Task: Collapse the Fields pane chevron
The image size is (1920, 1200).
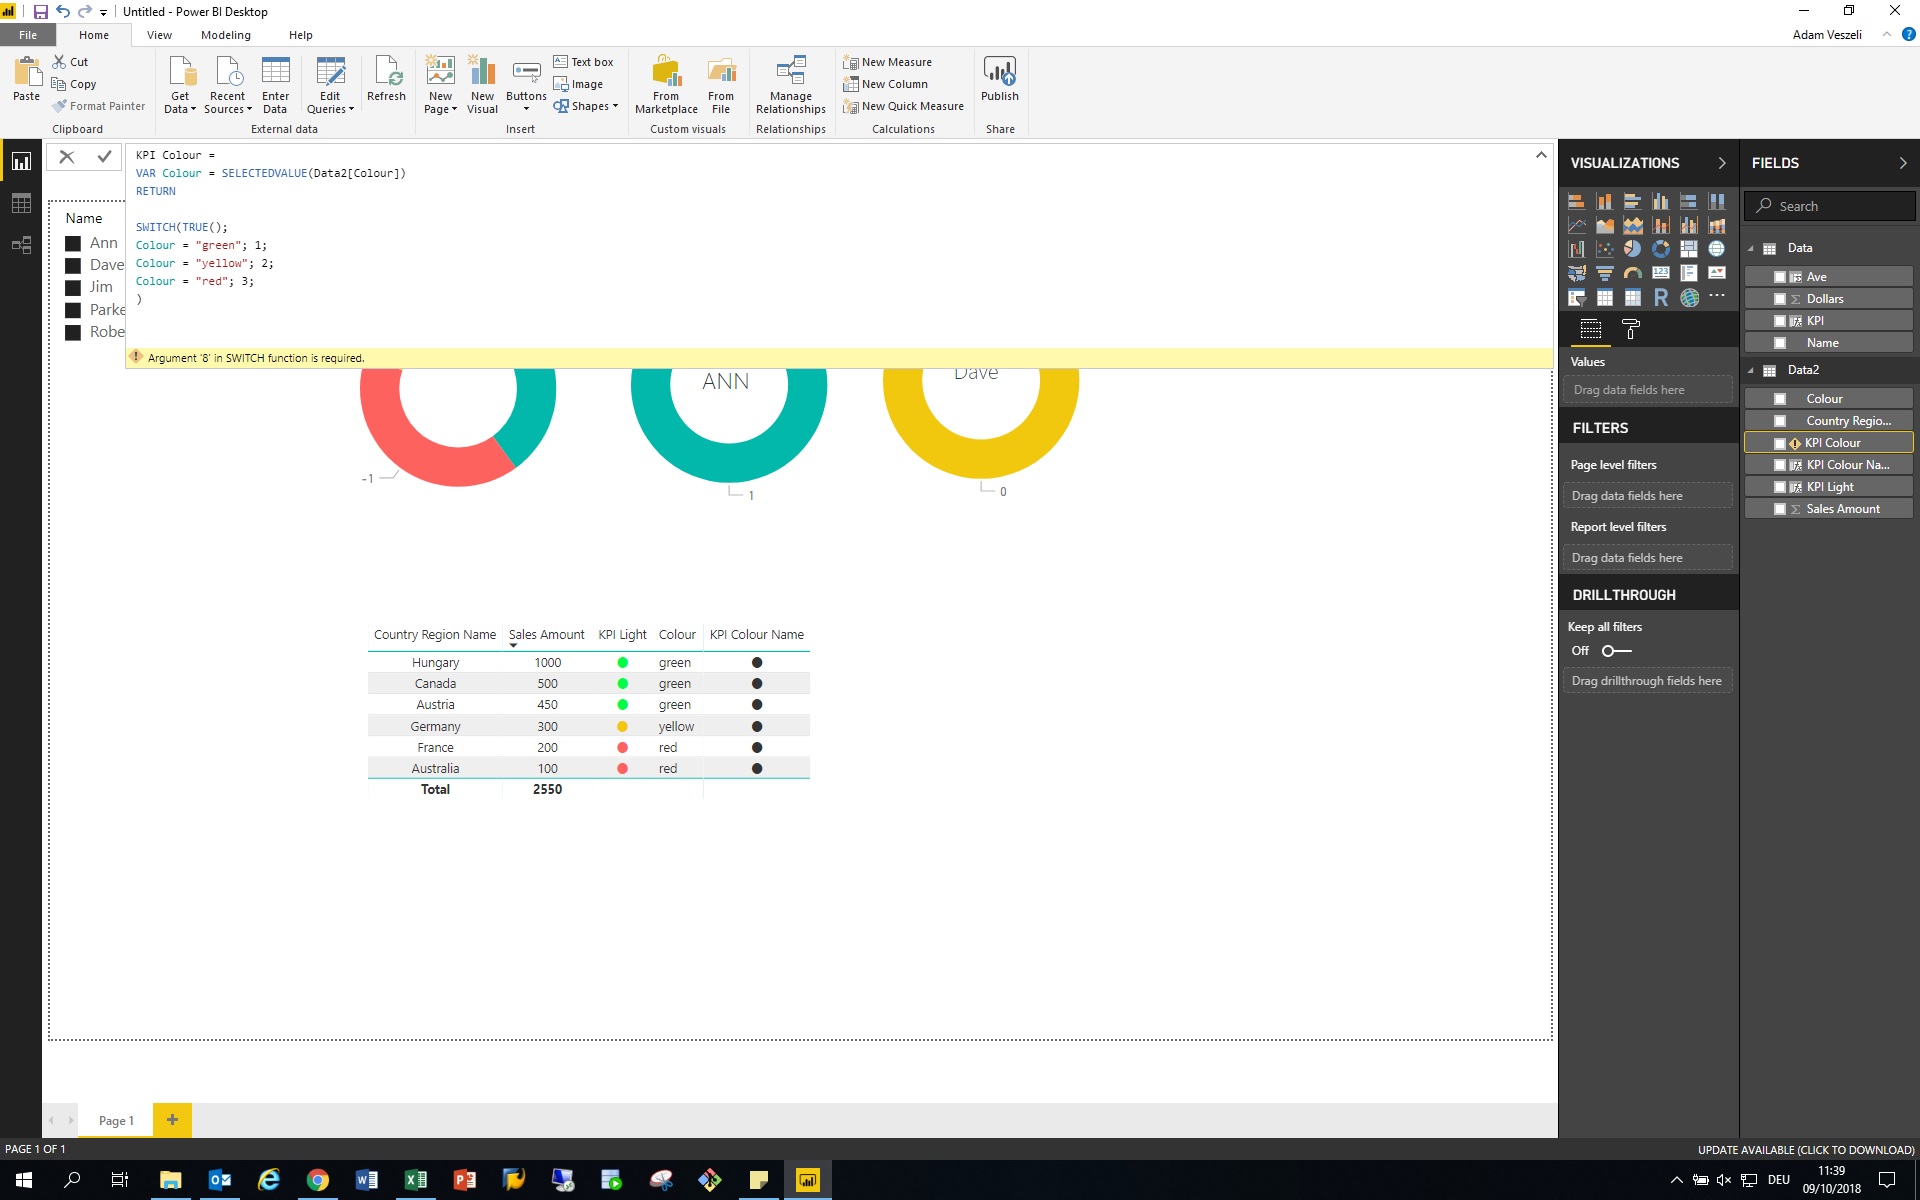Action: pos(1902,163)
